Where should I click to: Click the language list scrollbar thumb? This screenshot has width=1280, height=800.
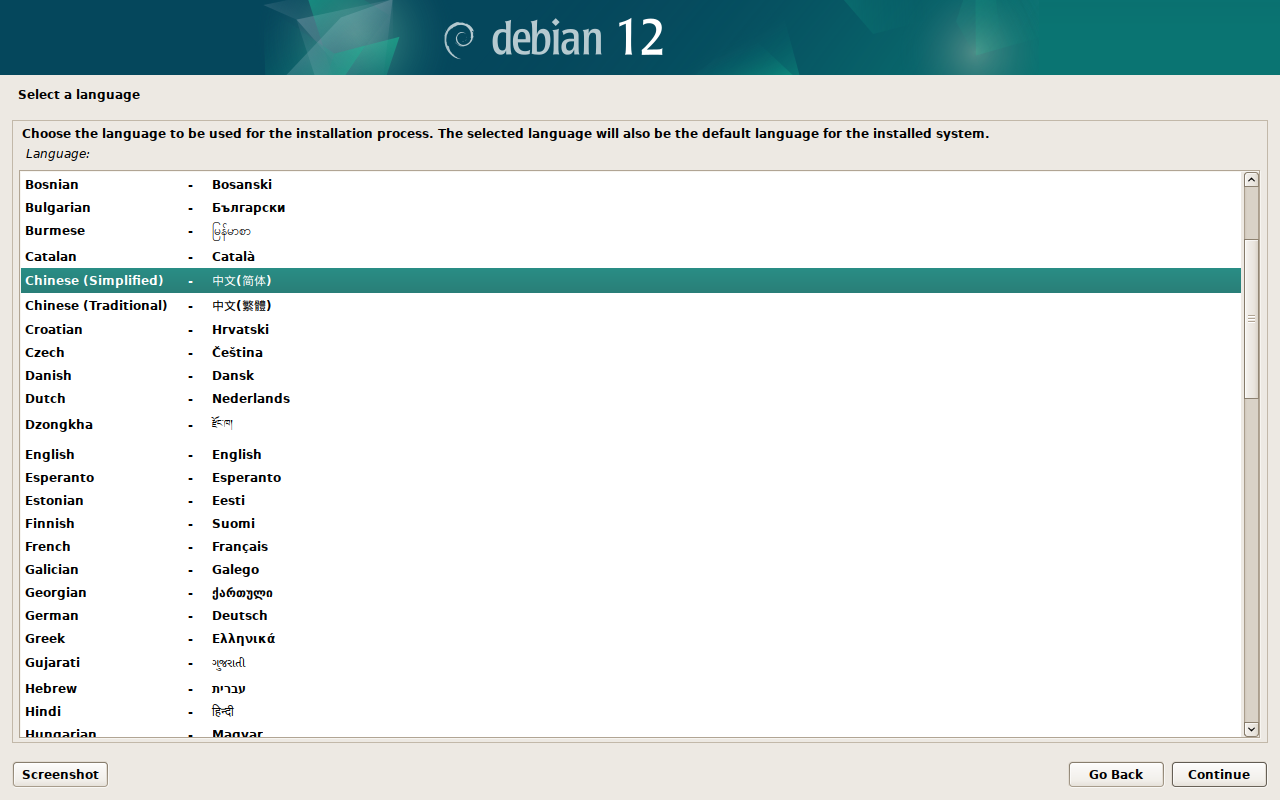(1251, 319)
